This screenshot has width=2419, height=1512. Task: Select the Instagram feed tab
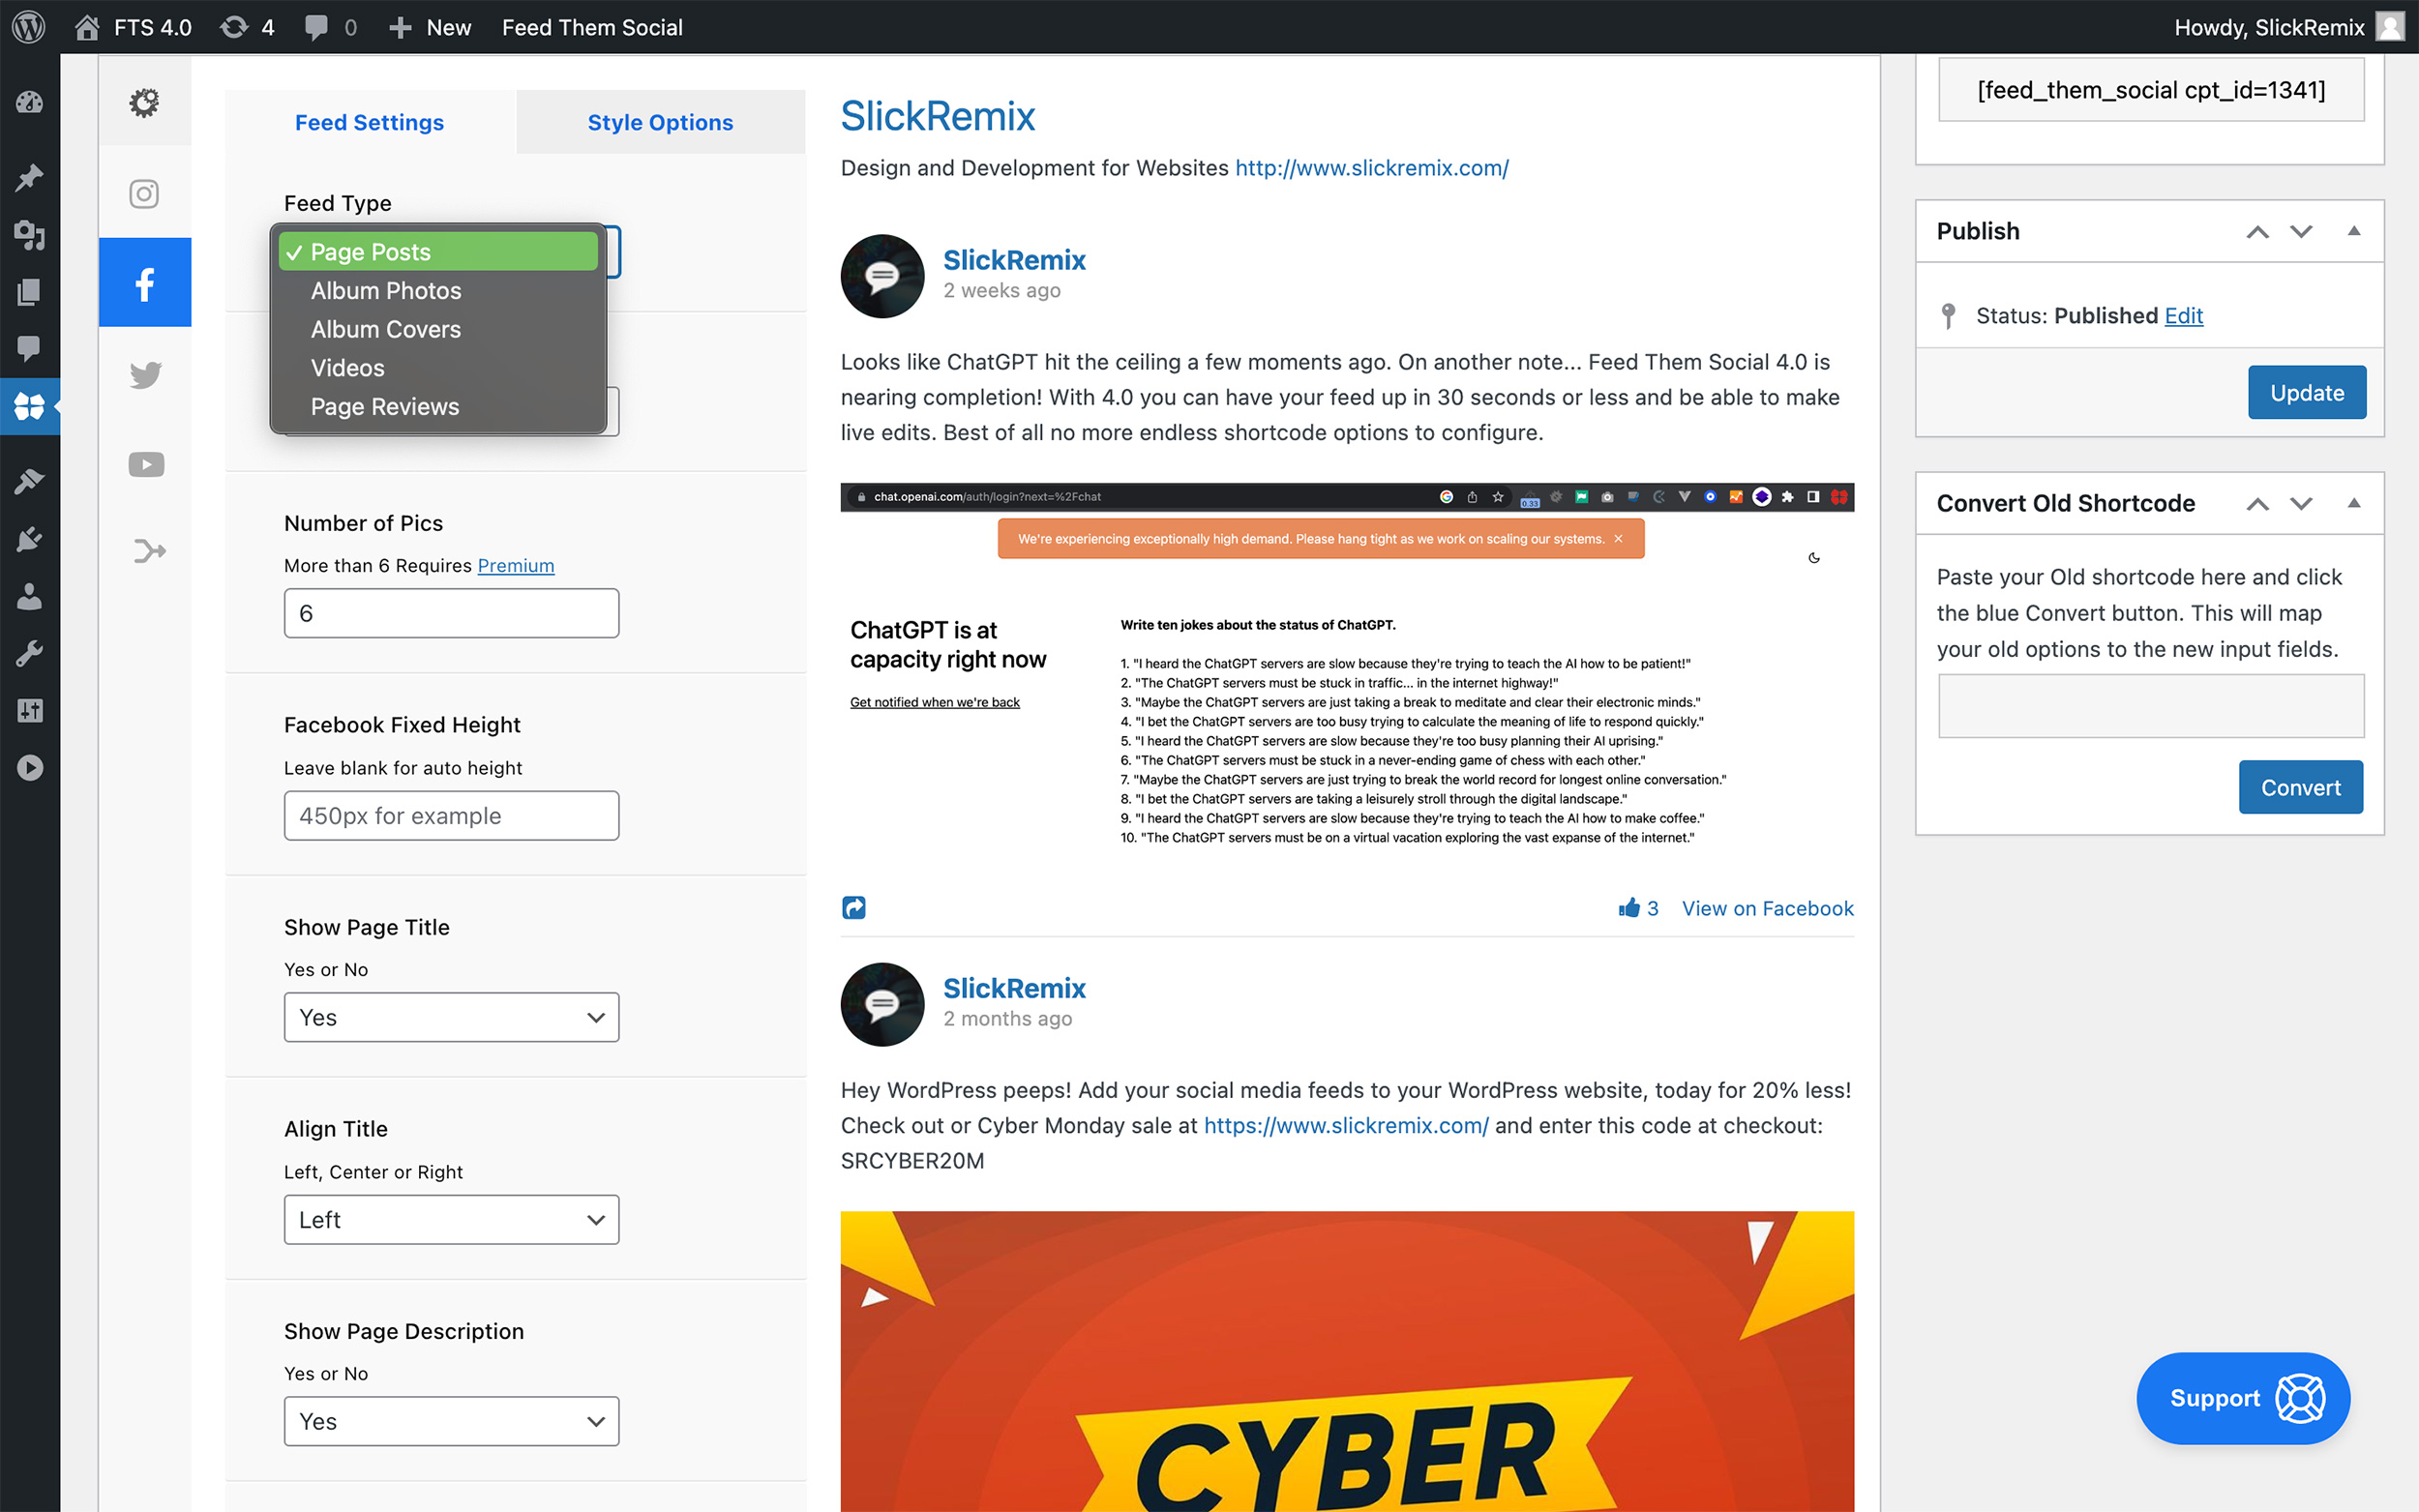click(x=144, y=193)
